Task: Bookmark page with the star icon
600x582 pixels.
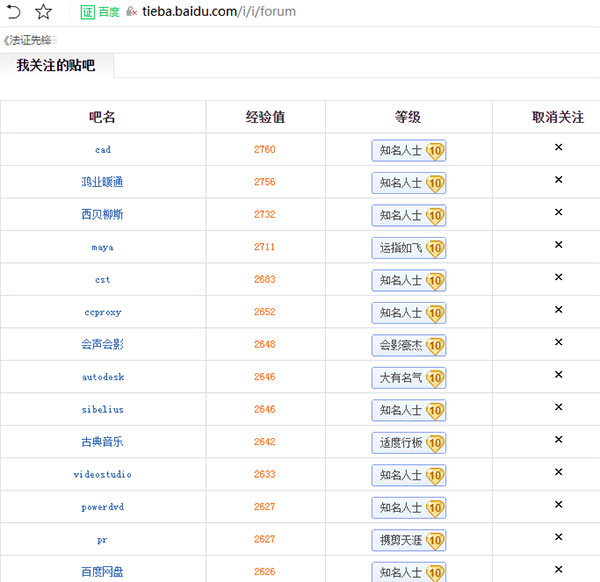Action: tap(43, 12)
